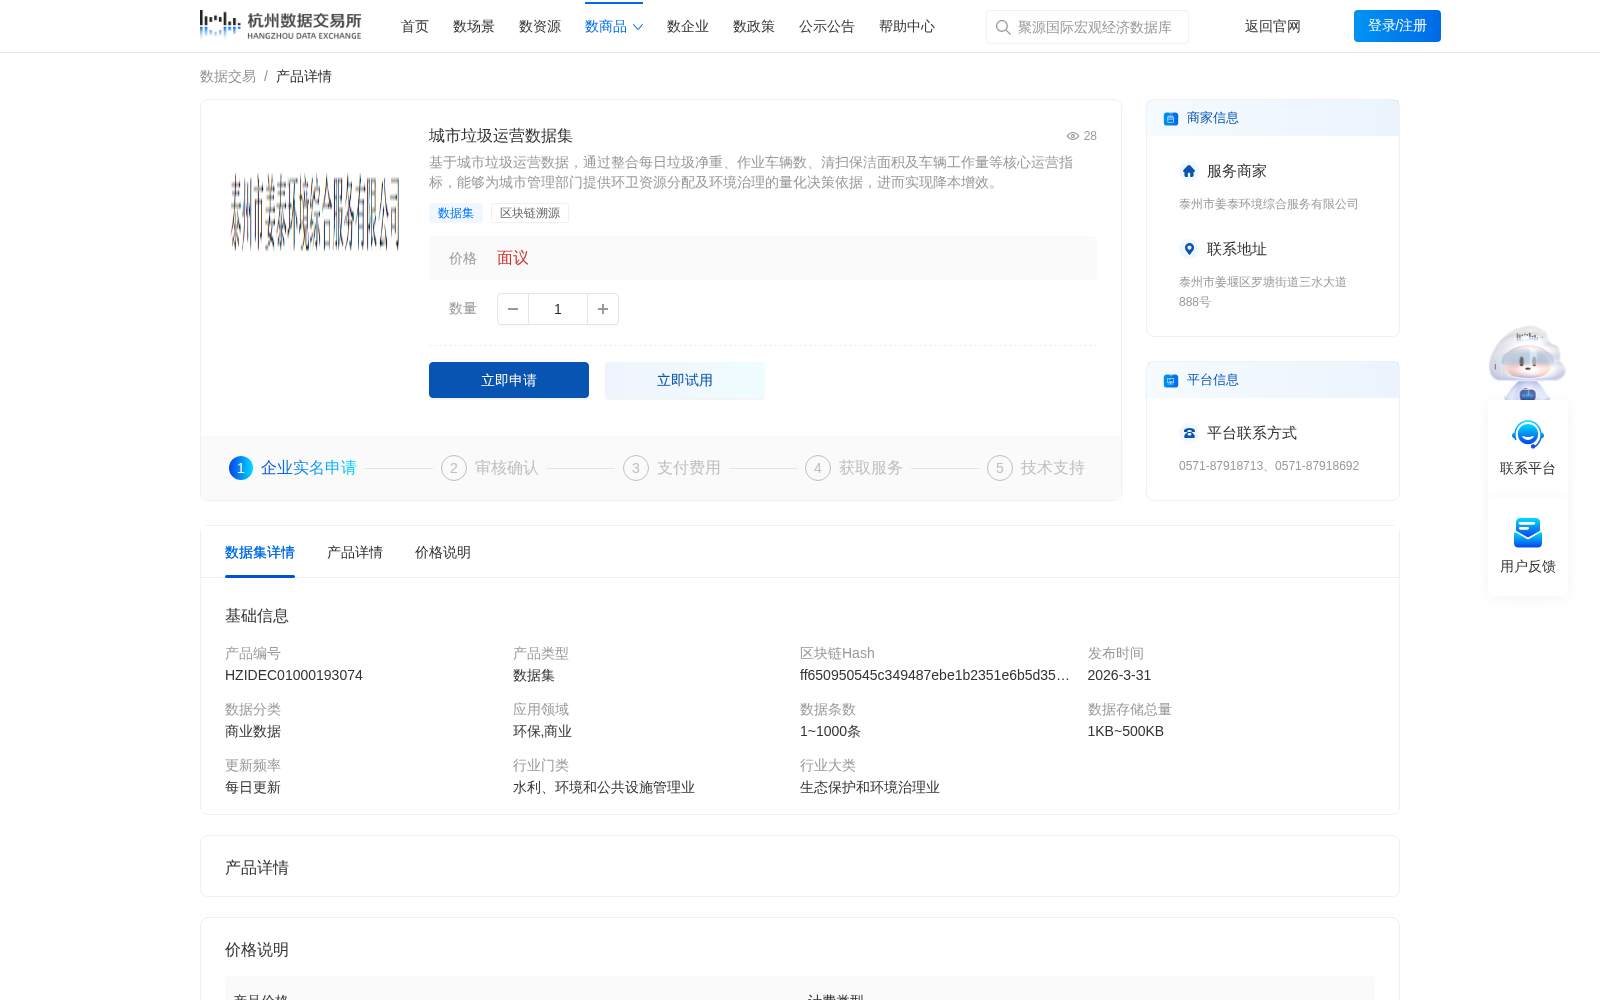Click the 平台联系方式 telephone icon
This screenshot has height=1000, width=1600.
1189,433
